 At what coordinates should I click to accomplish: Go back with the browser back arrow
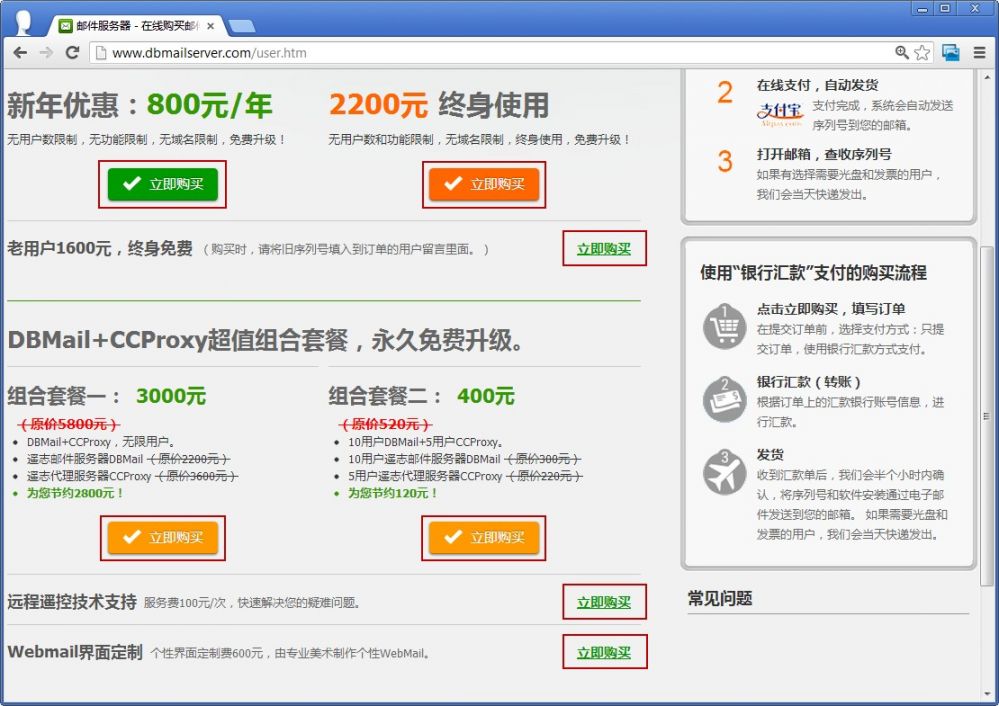coord(20,53)
